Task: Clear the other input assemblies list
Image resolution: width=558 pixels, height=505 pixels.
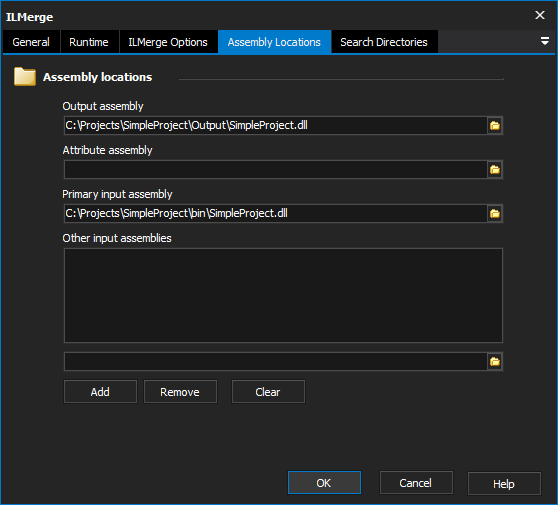Action: click(x=268, y=392)
